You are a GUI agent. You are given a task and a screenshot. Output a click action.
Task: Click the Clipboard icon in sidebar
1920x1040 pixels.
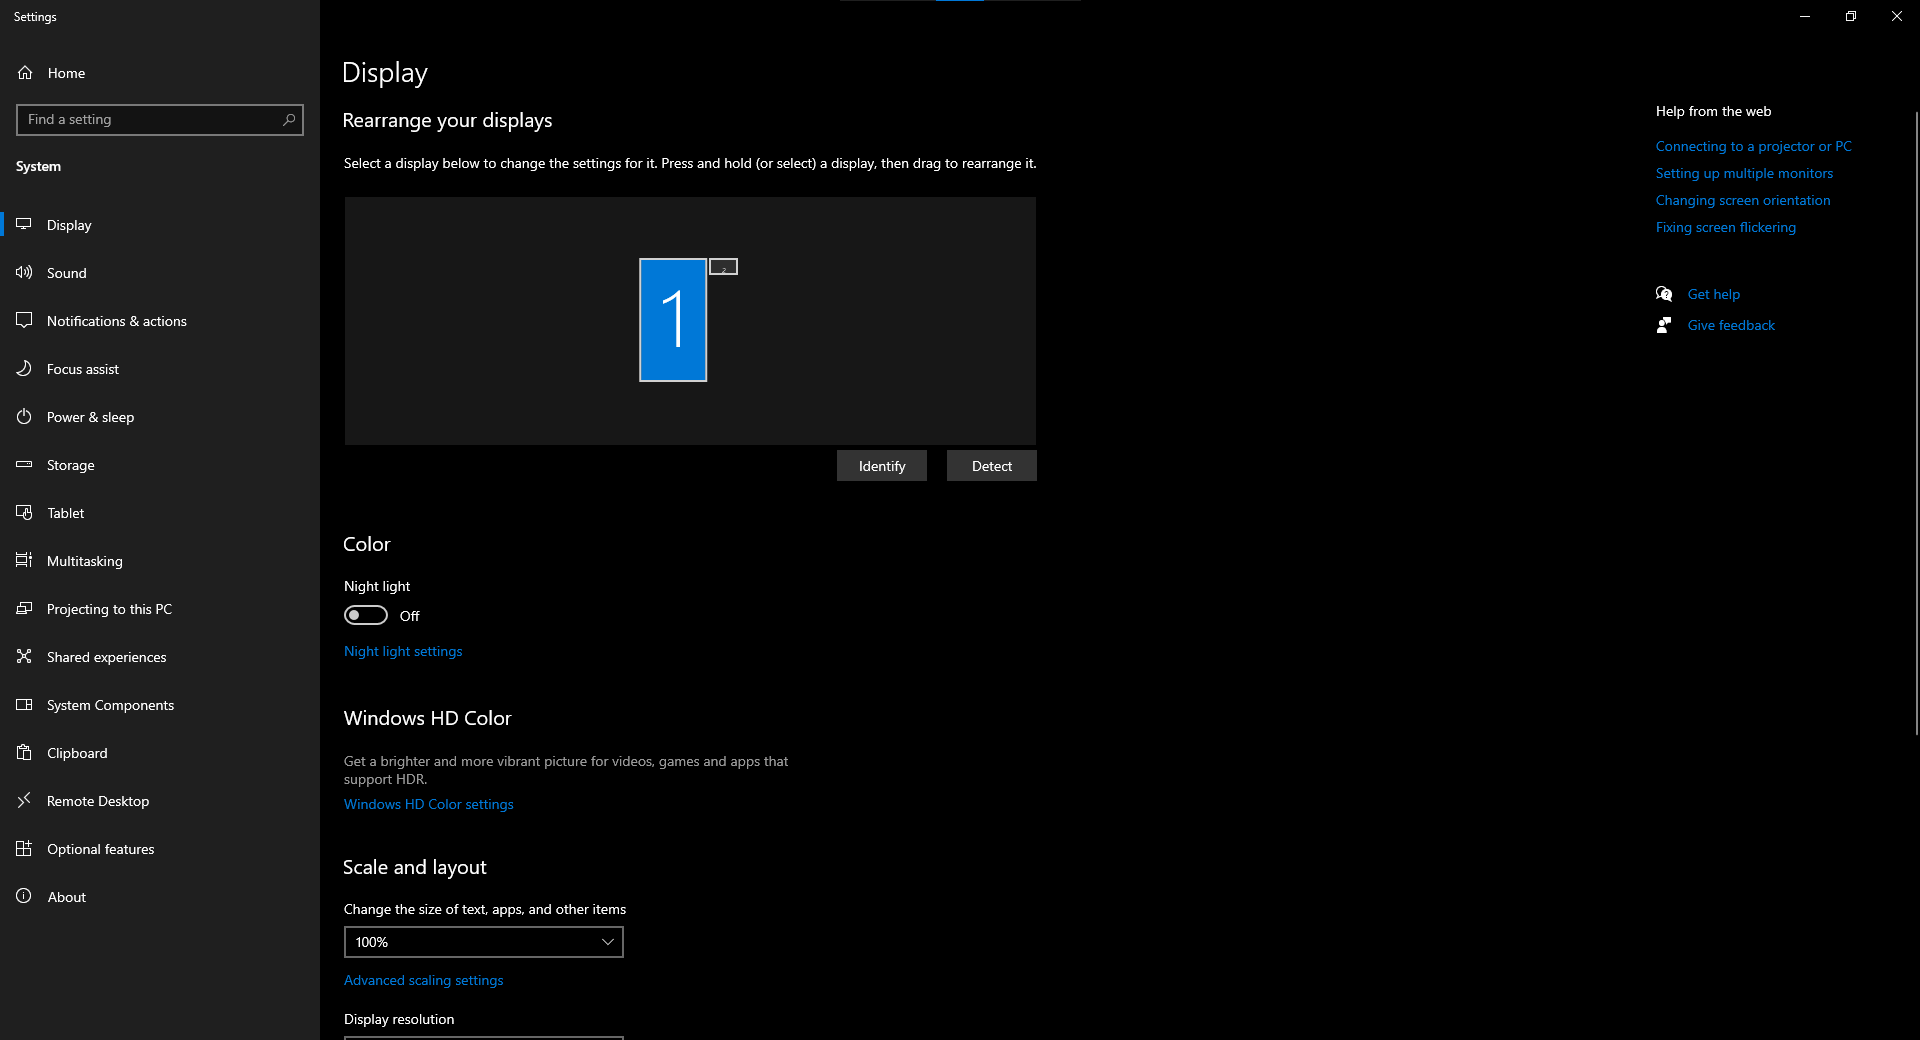click(x=24, y=753)
